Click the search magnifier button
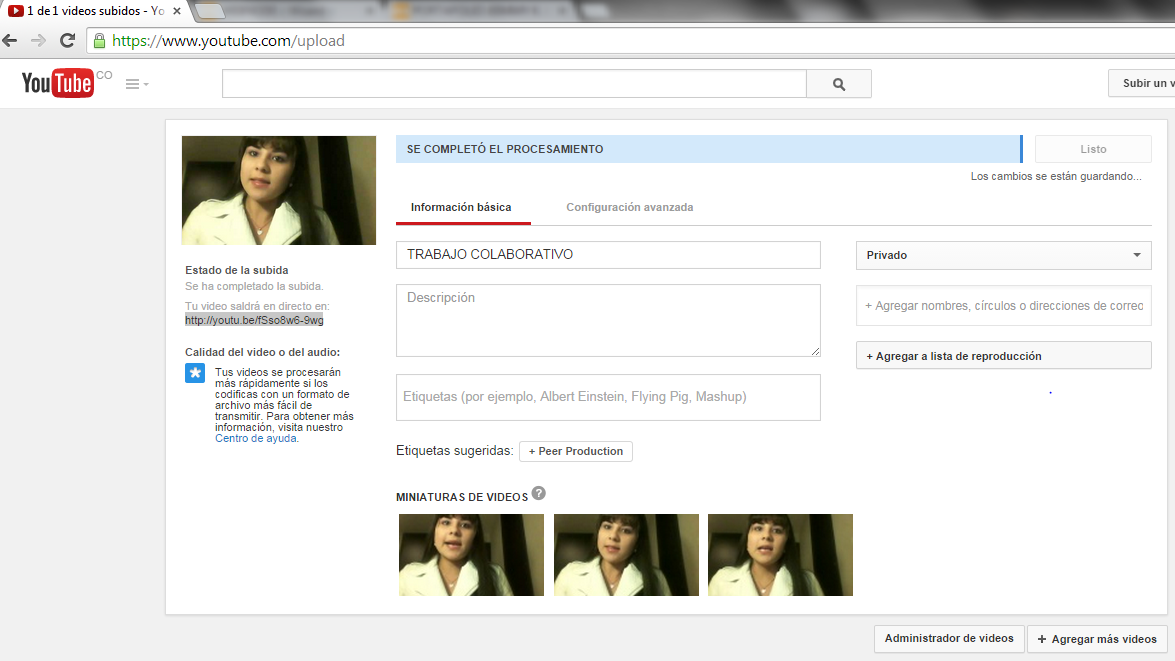Viewport: 1175px width, 661px height. pos(838,84)
